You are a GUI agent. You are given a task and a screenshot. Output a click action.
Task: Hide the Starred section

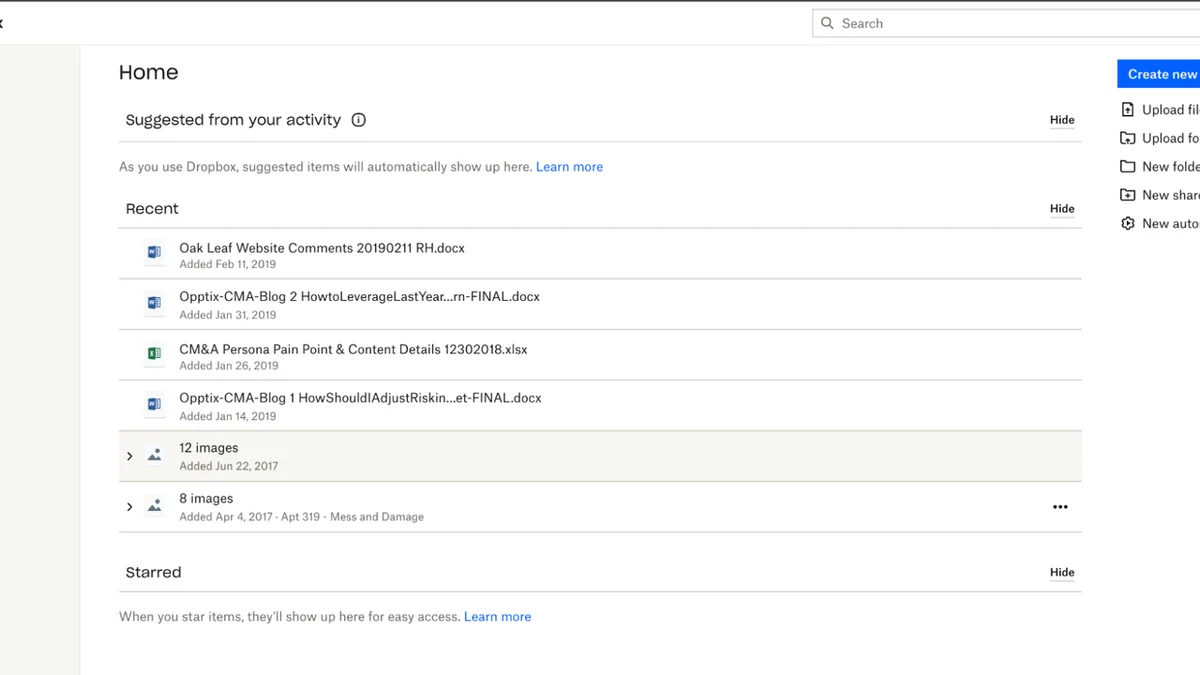(1062, 573)
